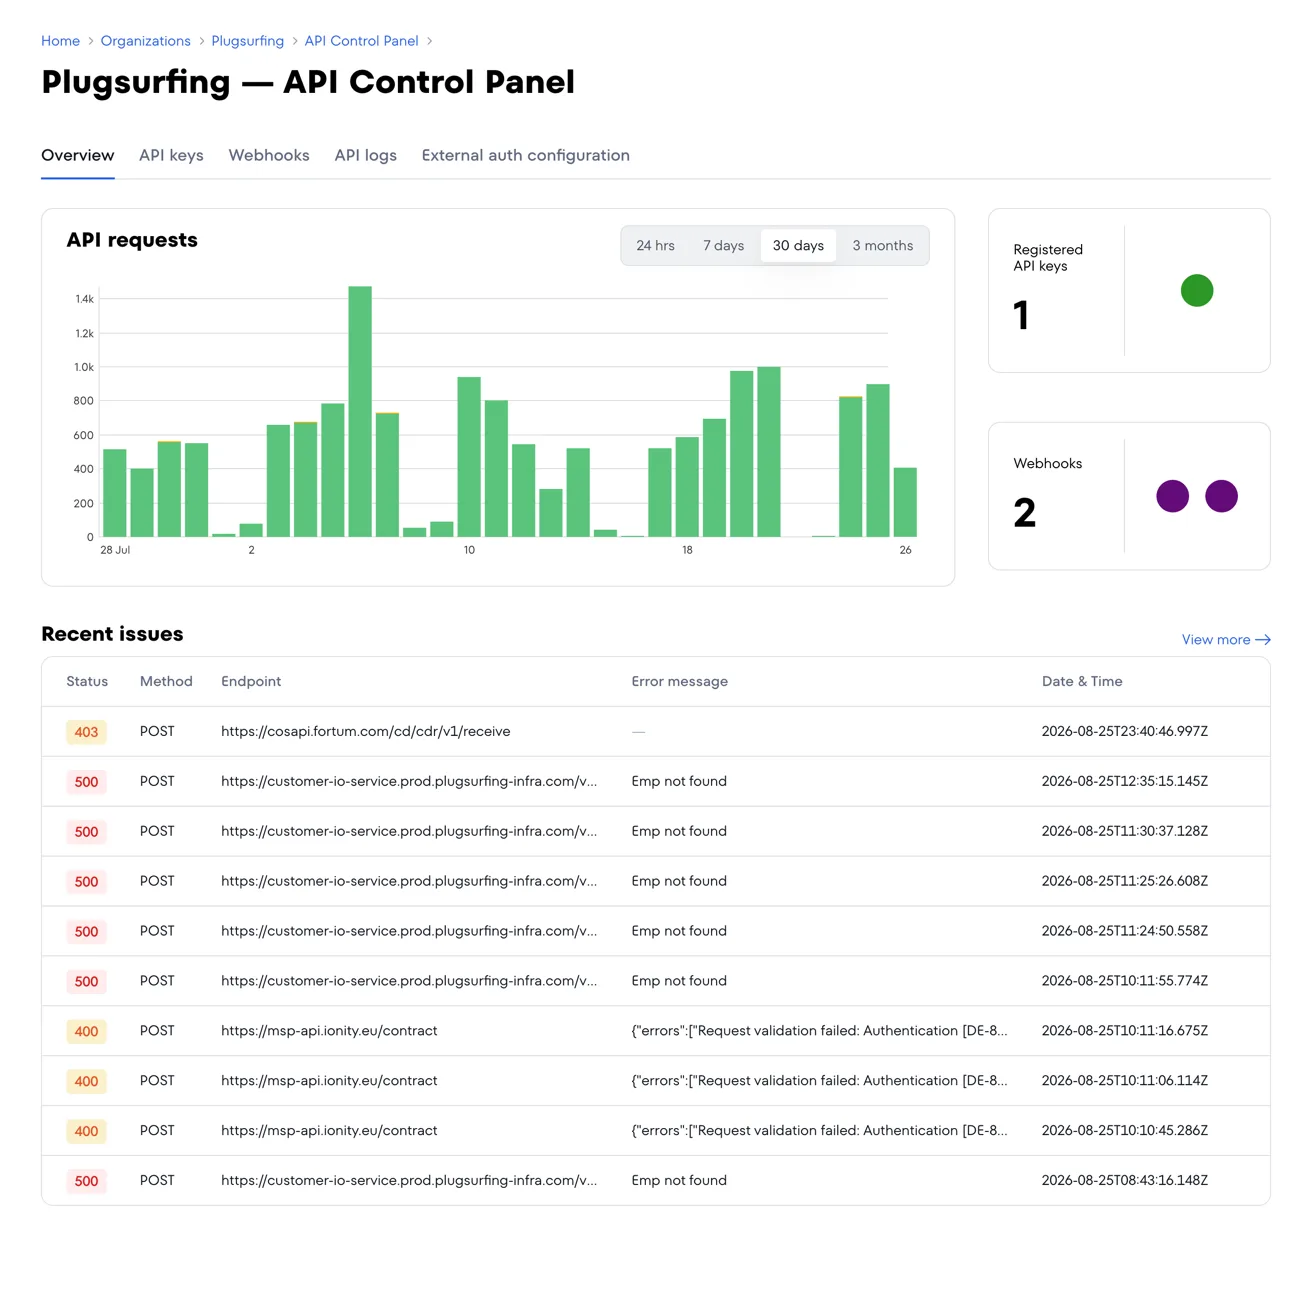
Task: Select the 3 months time range
Action: click(882, 246)
